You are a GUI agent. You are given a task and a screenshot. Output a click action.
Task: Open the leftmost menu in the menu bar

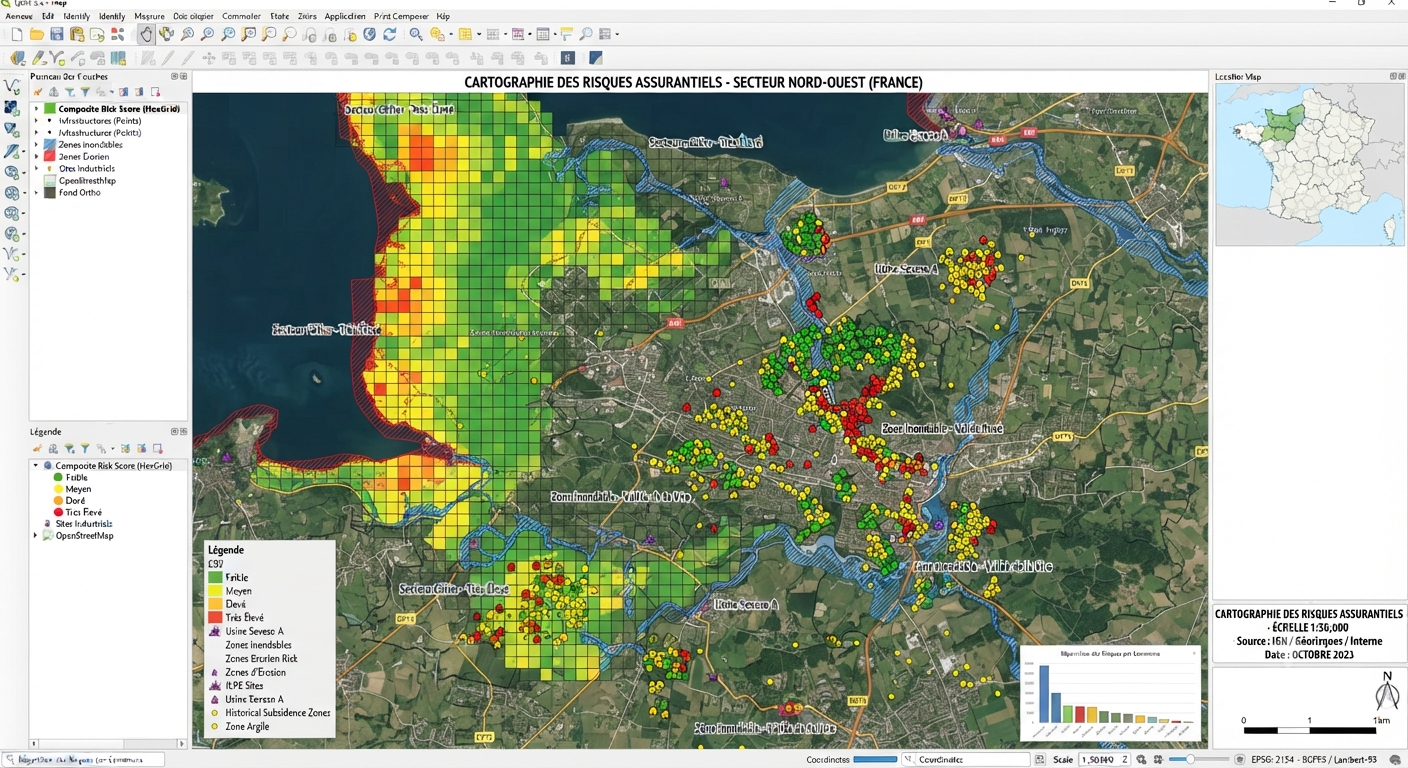tap(19, 16)
